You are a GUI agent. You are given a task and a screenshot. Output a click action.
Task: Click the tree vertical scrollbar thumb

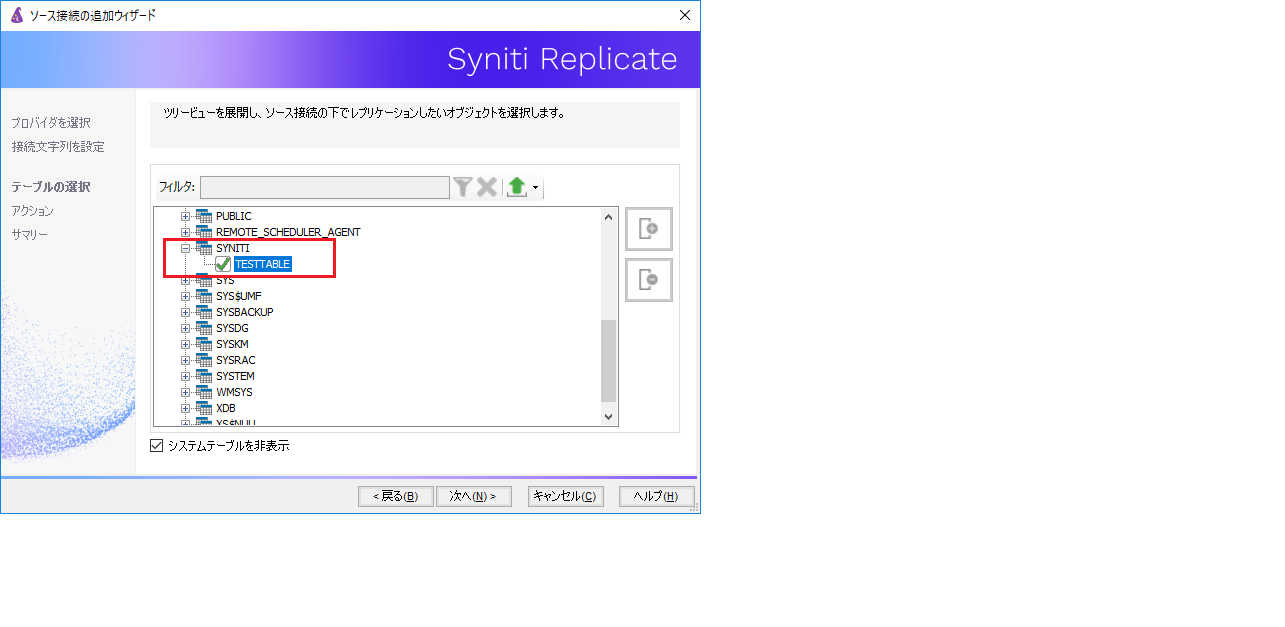tap(608, 361)
